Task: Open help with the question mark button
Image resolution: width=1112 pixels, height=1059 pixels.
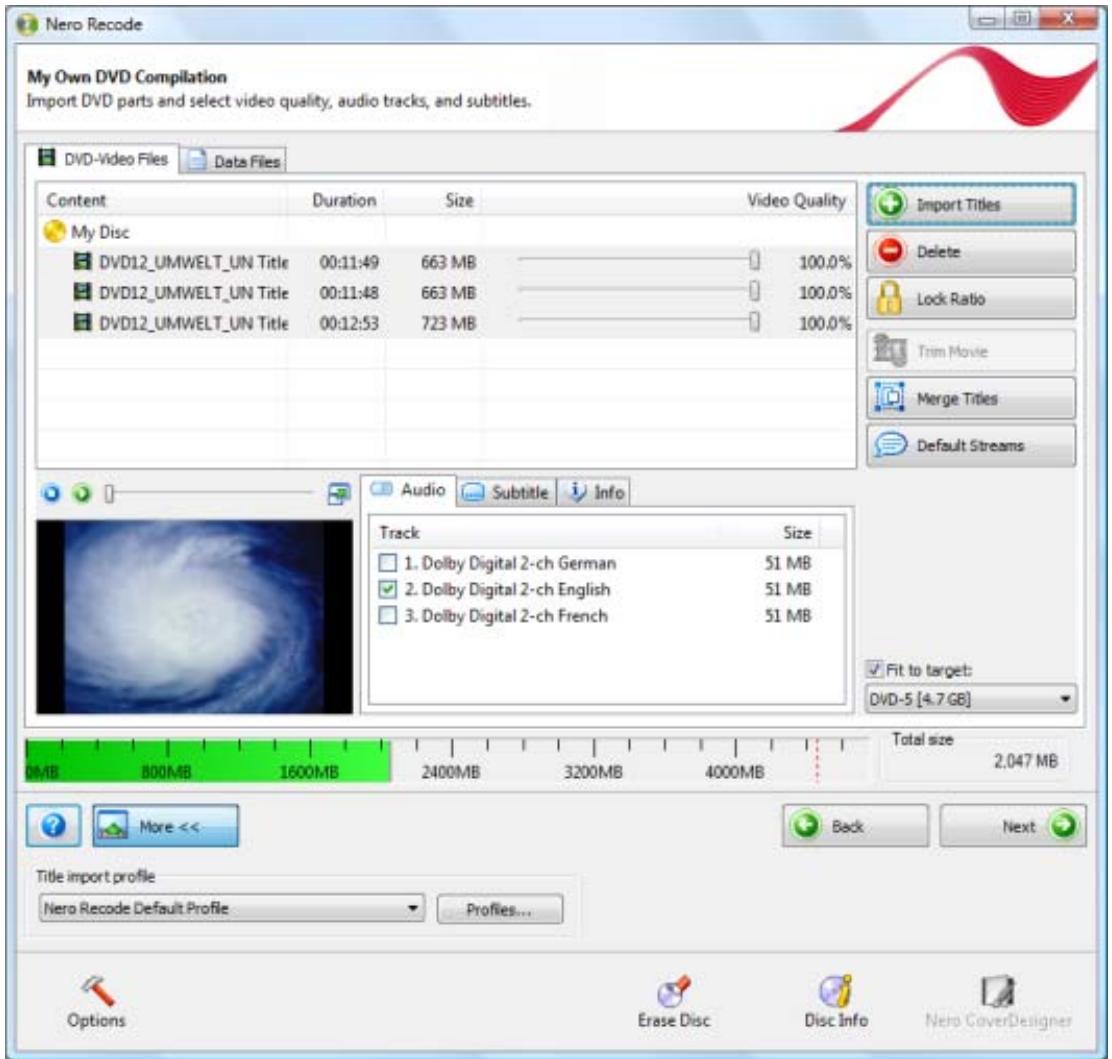Action: point(53,826)
